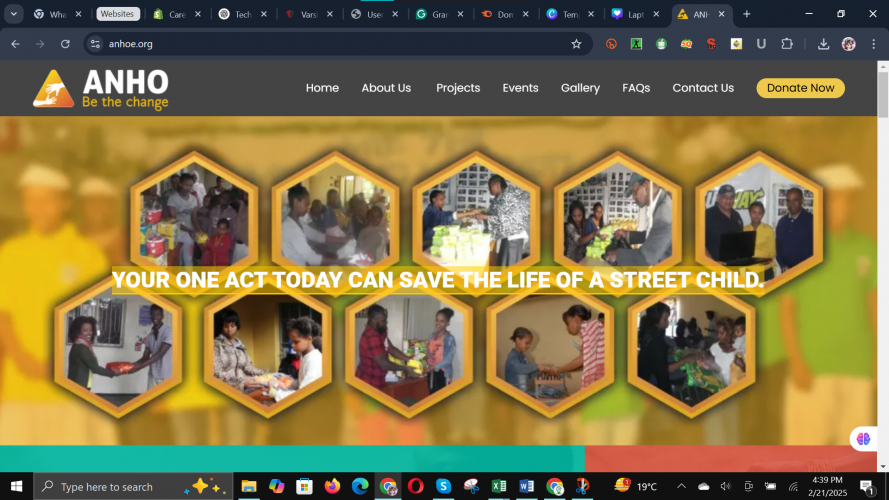
Task: Open Excel from the taskbar
Action: (499, 486)
